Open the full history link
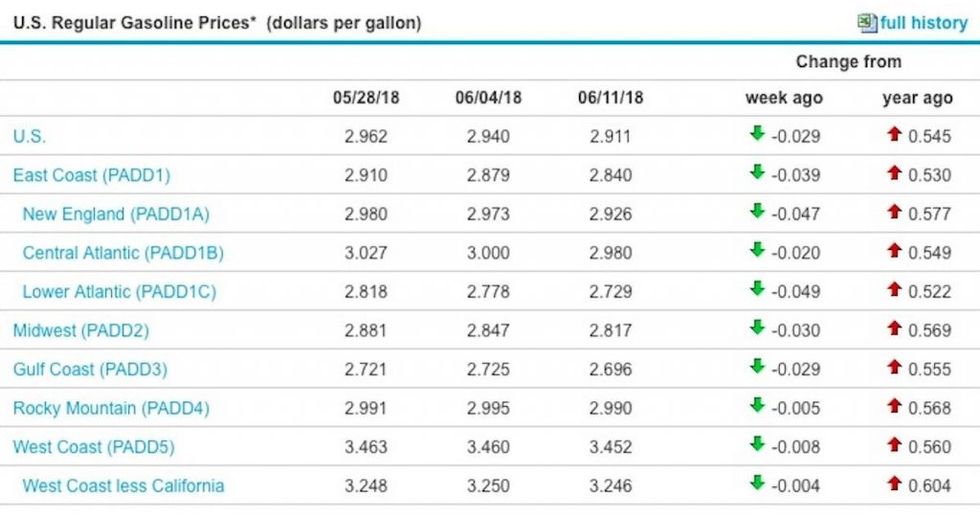This screenshot has height=518, width=980. click(x=923, y=22)
